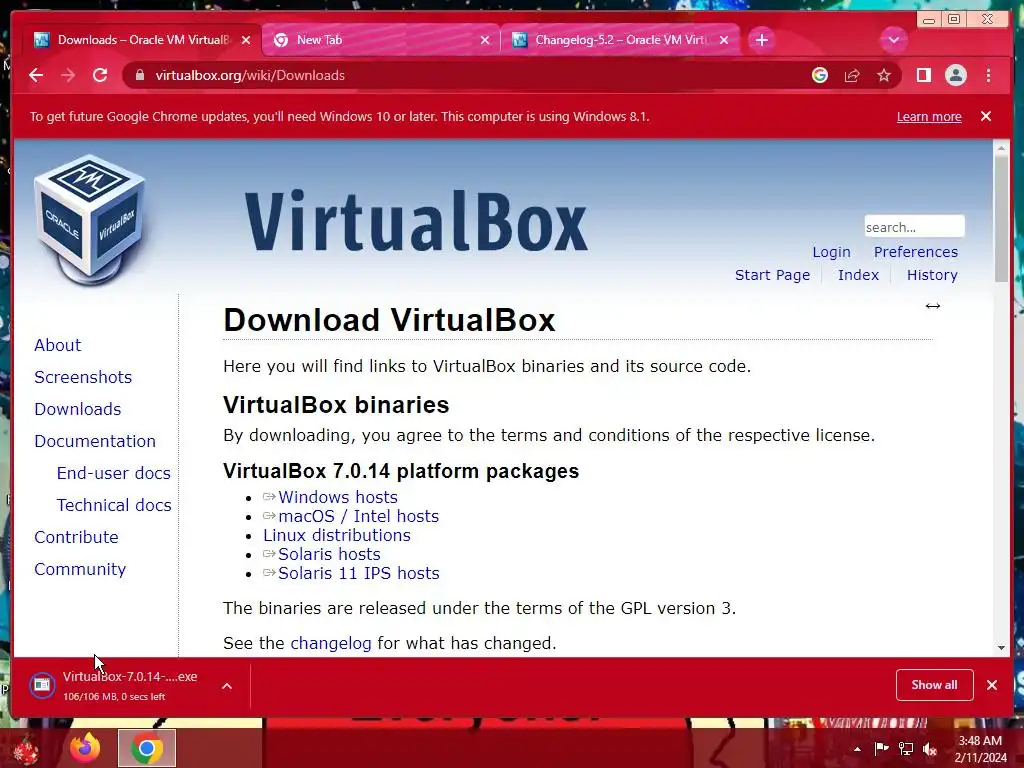Open page History
This screenshot has height=768, width=1024.
point(932,275)
